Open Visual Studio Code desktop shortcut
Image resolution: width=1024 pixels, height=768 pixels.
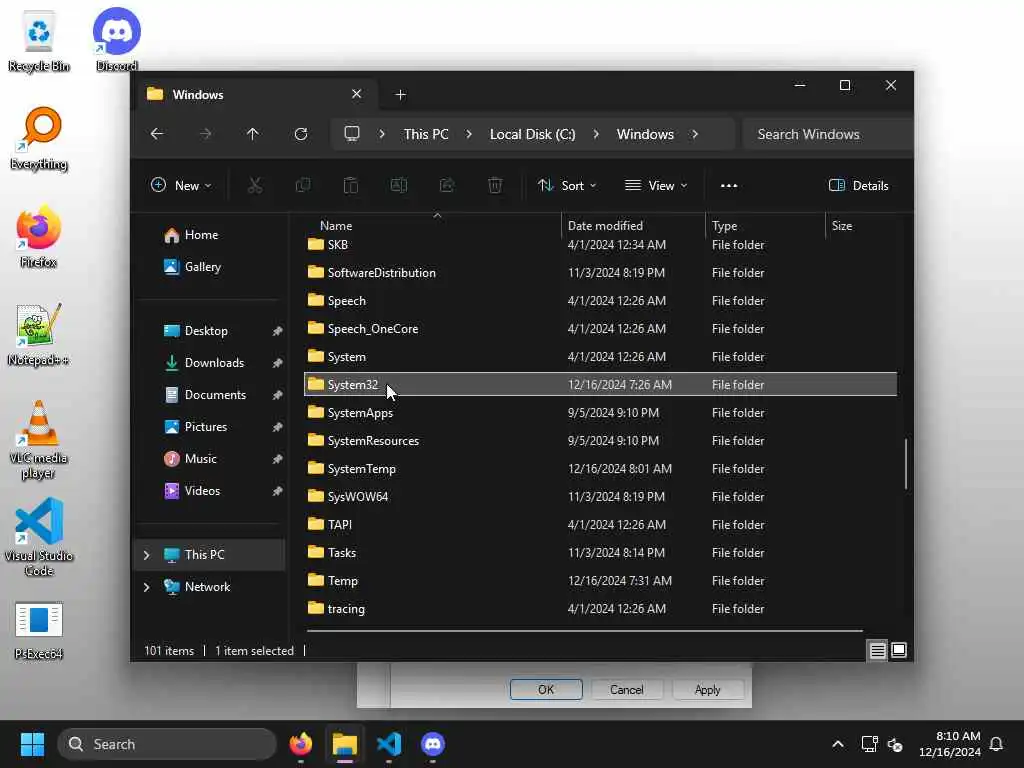click(x=39, y=537)
